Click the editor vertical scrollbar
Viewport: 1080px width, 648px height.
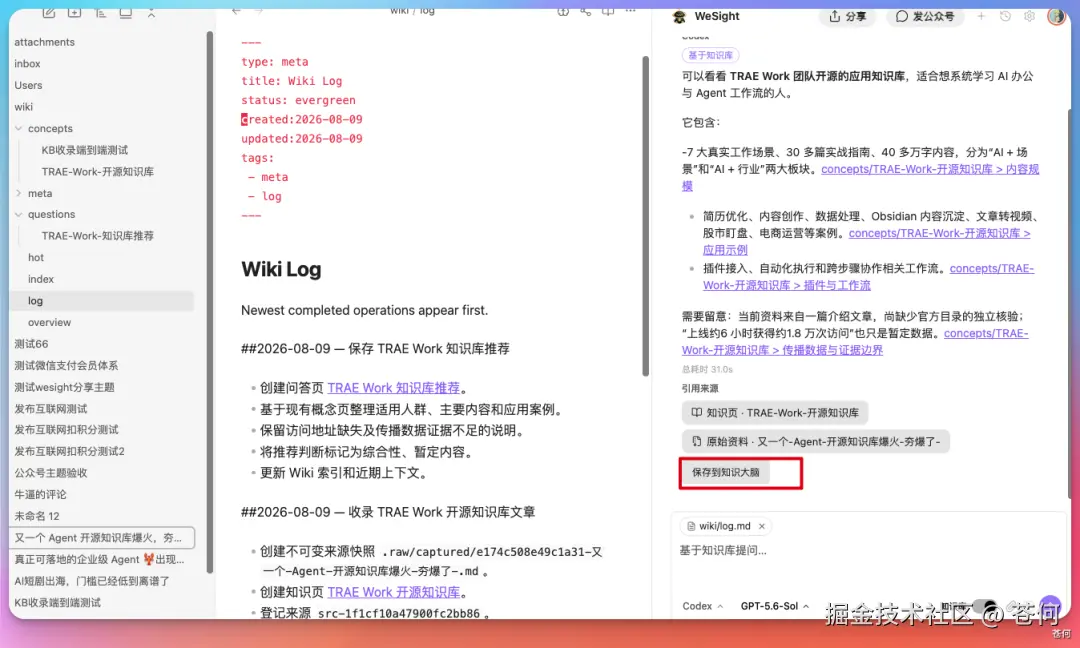(645, 216)
